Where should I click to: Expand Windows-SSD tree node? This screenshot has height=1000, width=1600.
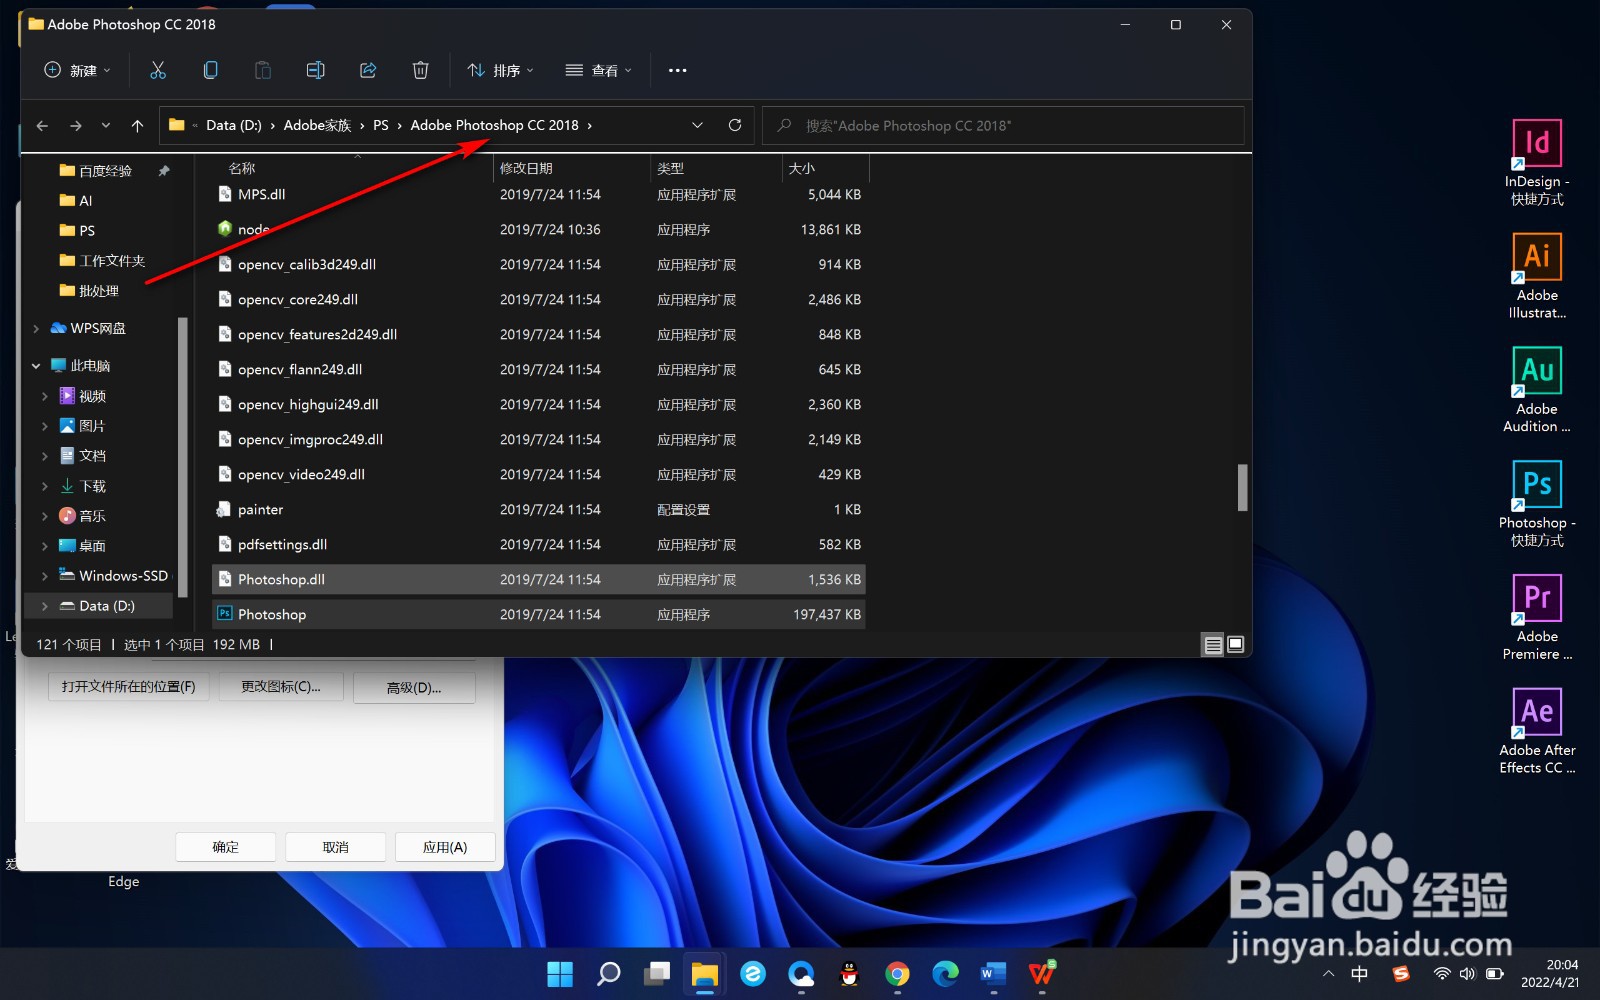(x=44, y=576)
